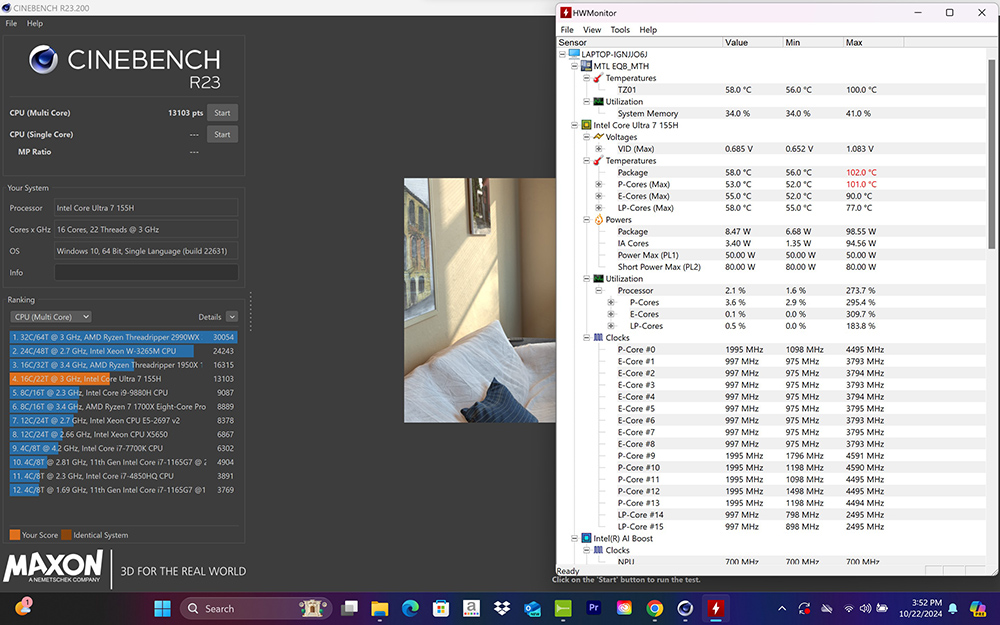This screenshot has height=625, width=1000.
Task: Expand the P-Cores (Max) temperature row
Action: pos(598,184)
